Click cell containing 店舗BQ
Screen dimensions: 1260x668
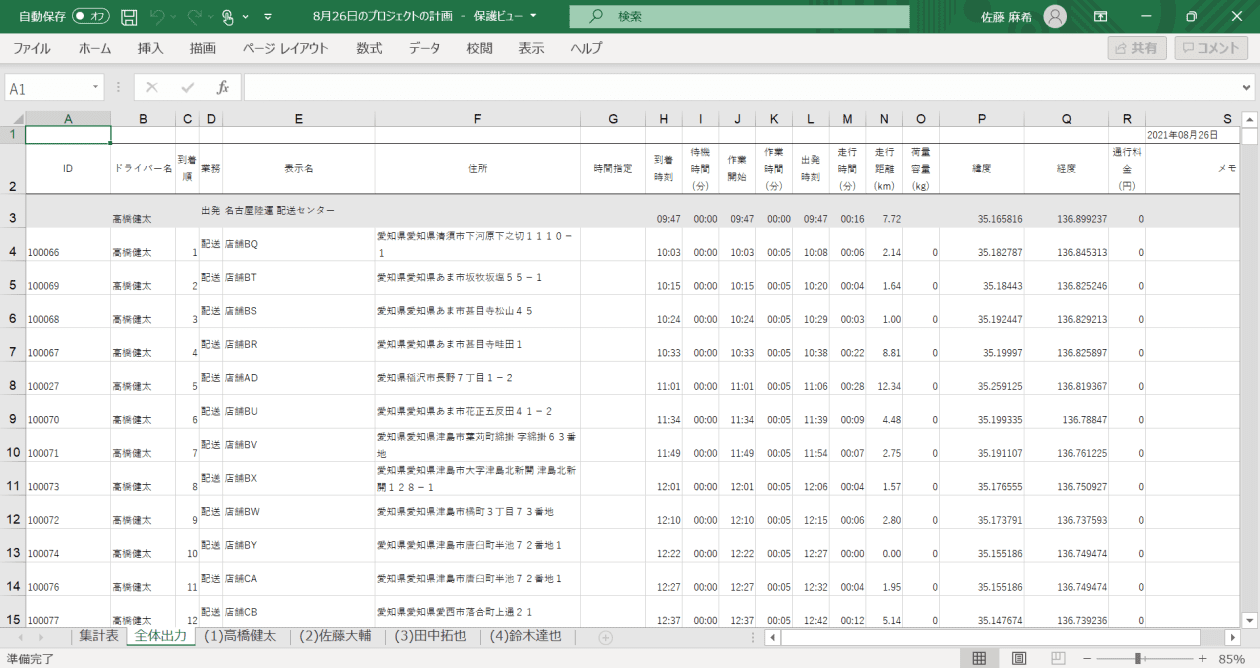(x=298, y=245)
